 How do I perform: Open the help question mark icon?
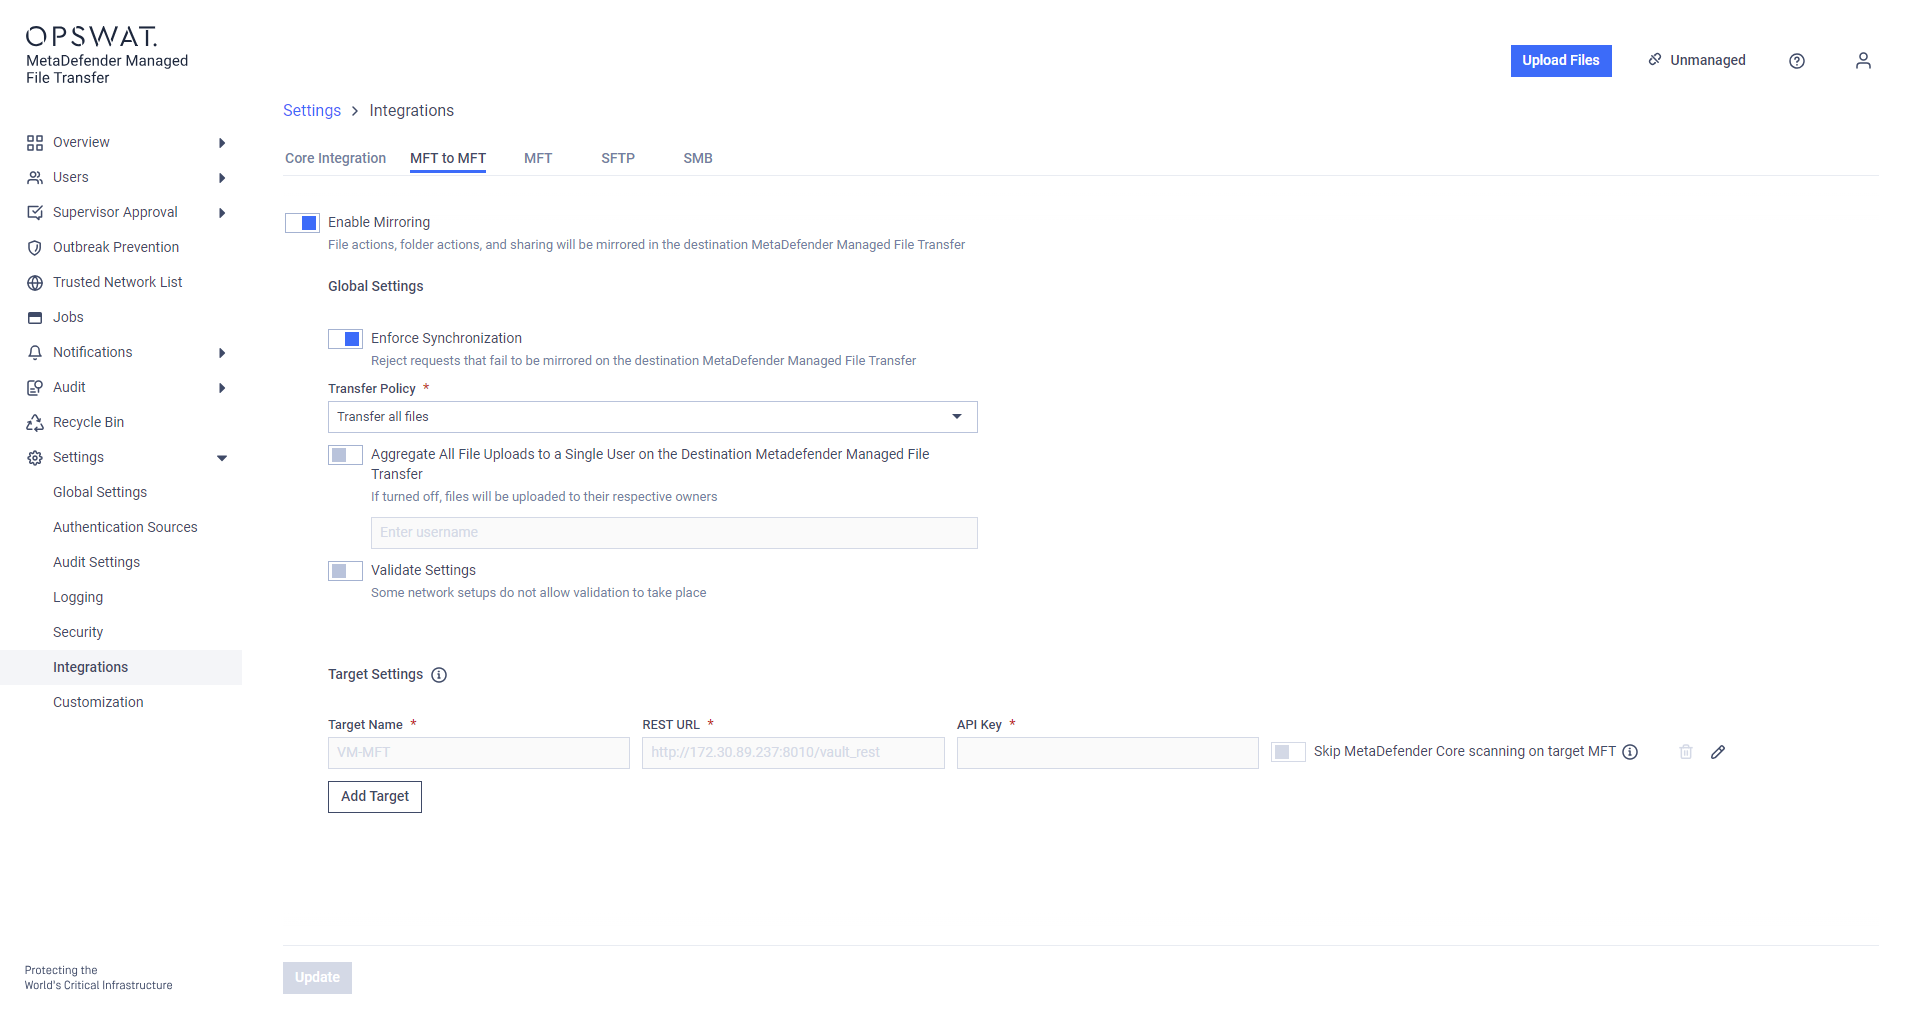click(1797, 61)
